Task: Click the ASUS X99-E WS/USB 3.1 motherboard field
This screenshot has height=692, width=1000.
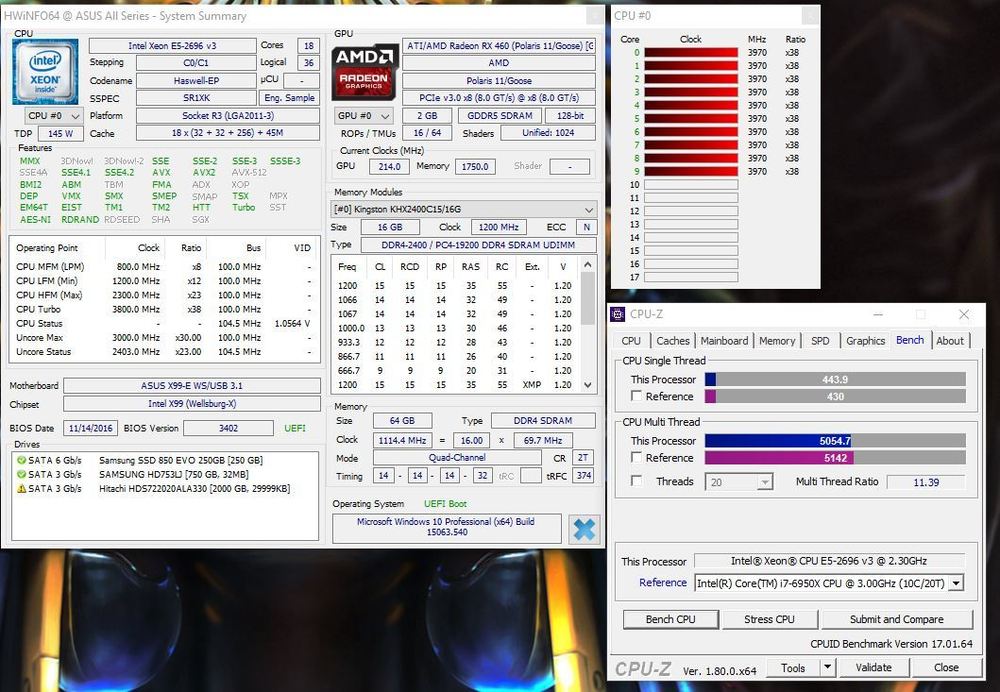Action: 192,386
